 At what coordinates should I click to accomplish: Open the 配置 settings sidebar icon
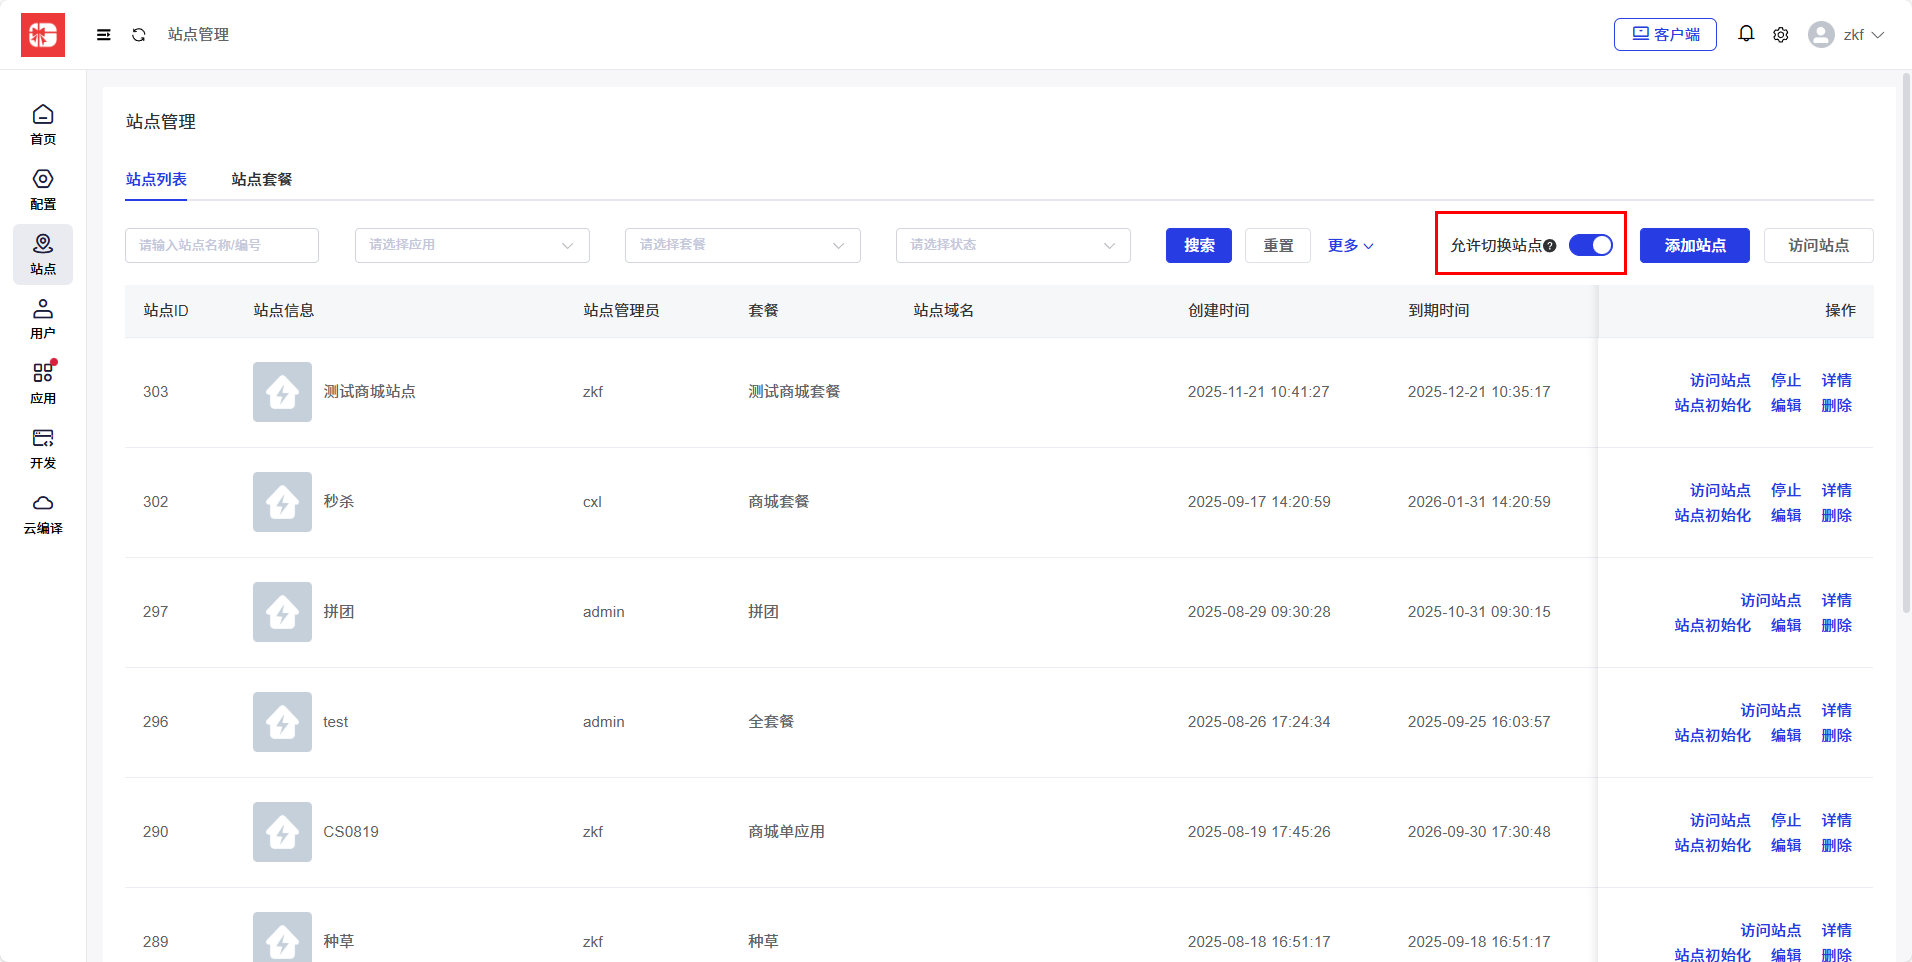click(x=43, y=189)
